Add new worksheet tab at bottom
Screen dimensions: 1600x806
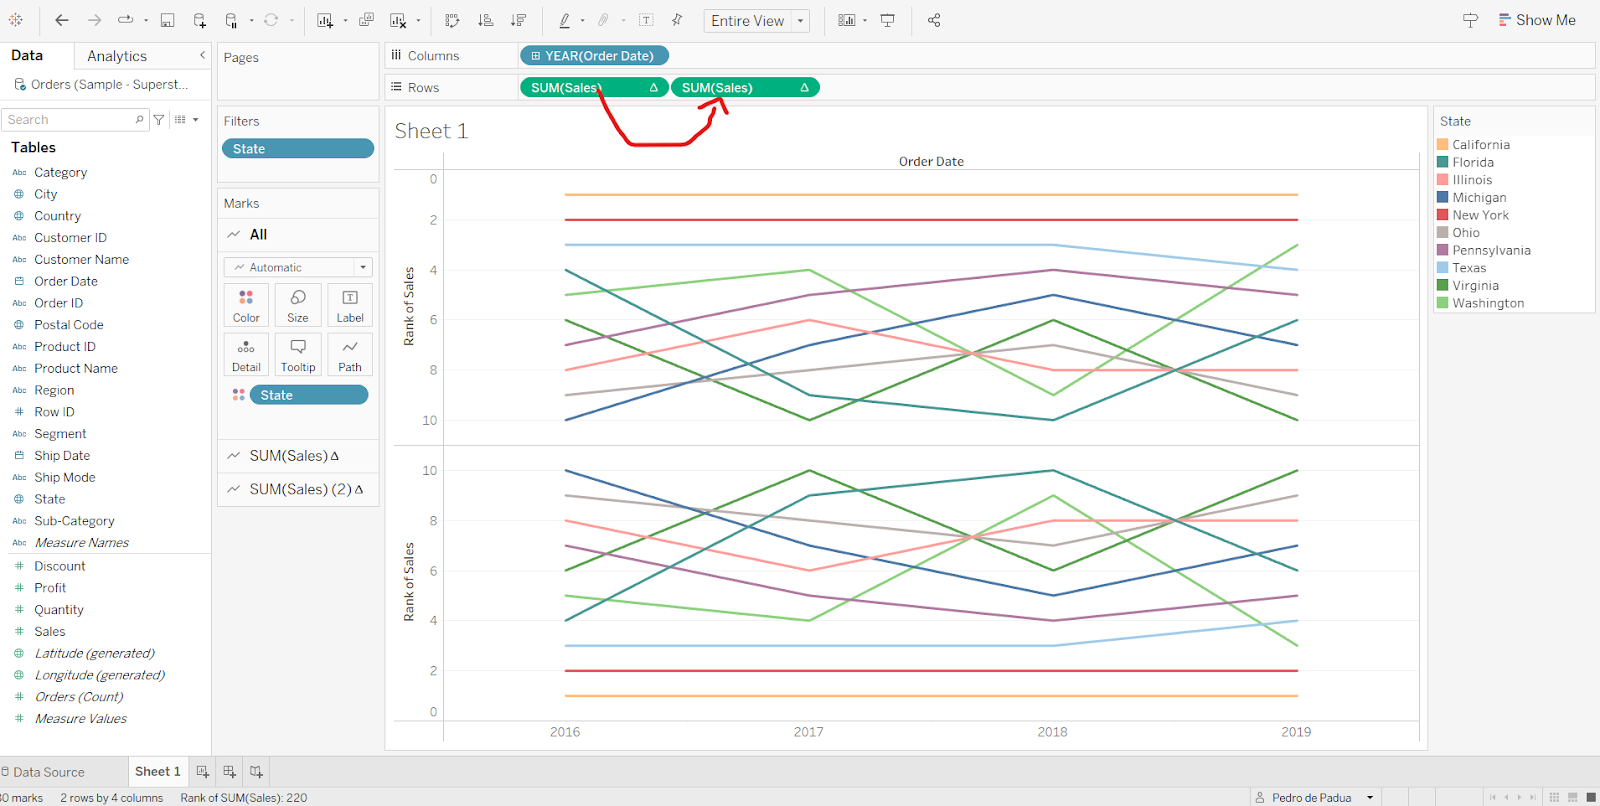203,772
